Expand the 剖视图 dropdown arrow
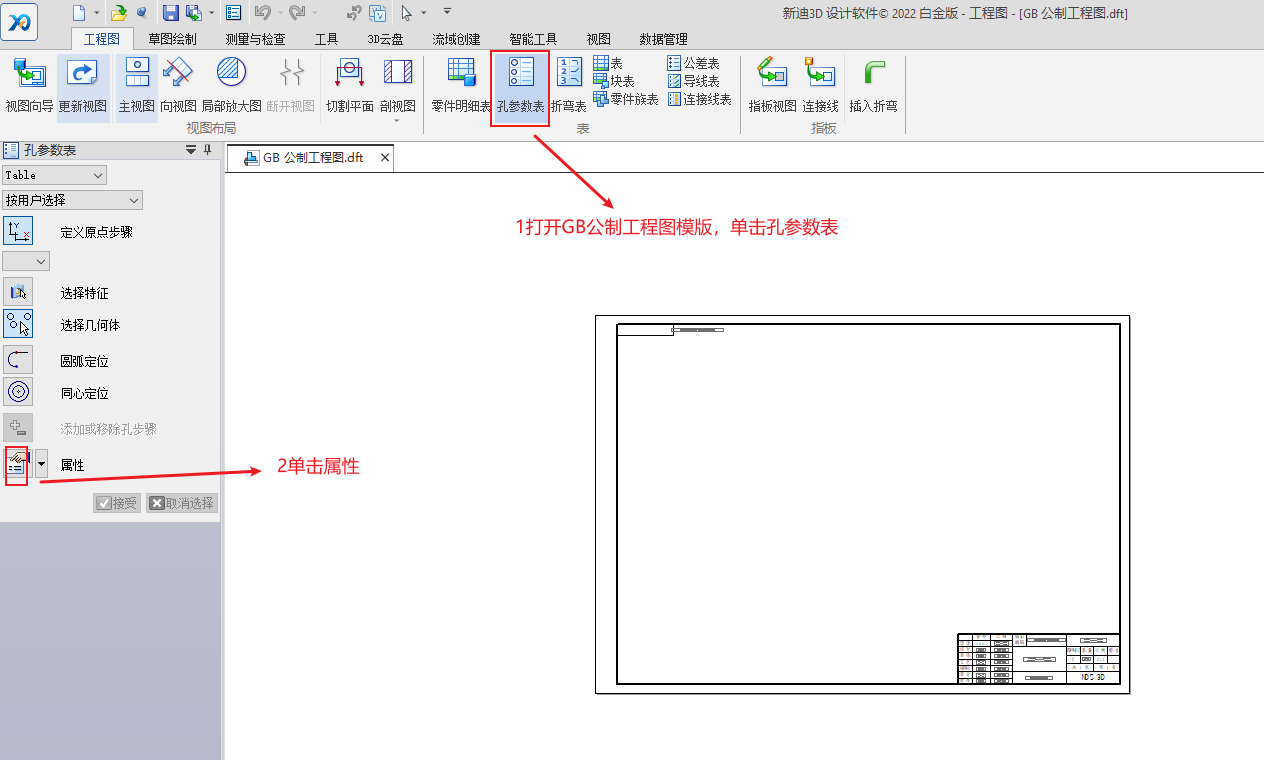The image size is (1264, 760). [397, 121]
